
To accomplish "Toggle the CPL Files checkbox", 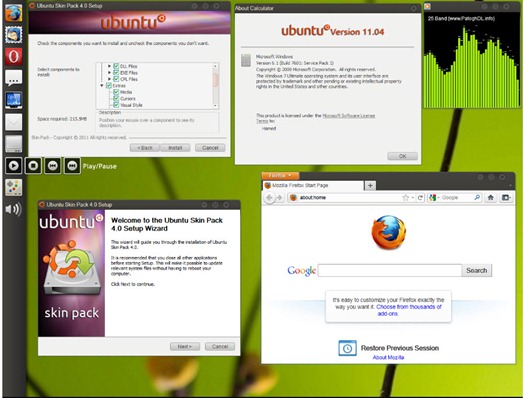I will pyautogui.click(x=116, y=79).
